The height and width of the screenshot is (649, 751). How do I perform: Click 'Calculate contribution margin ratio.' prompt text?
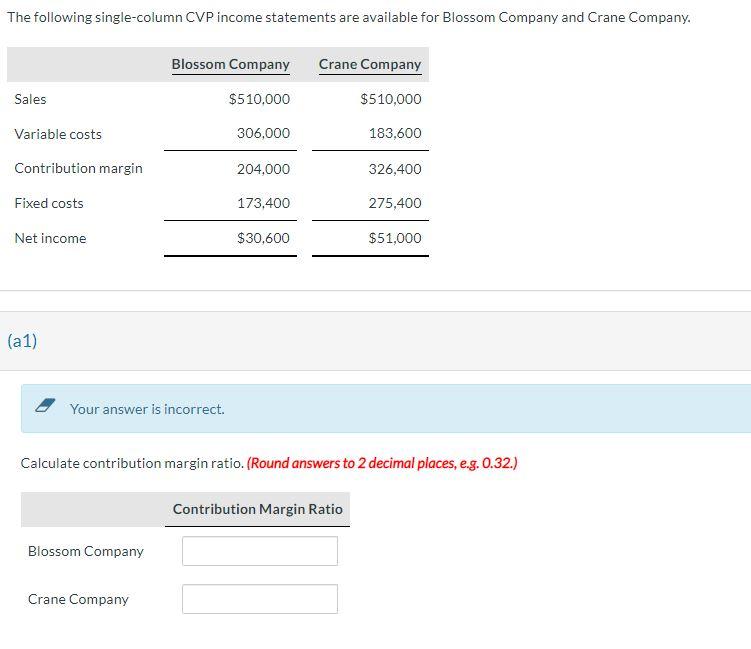(x=132, y=463)
